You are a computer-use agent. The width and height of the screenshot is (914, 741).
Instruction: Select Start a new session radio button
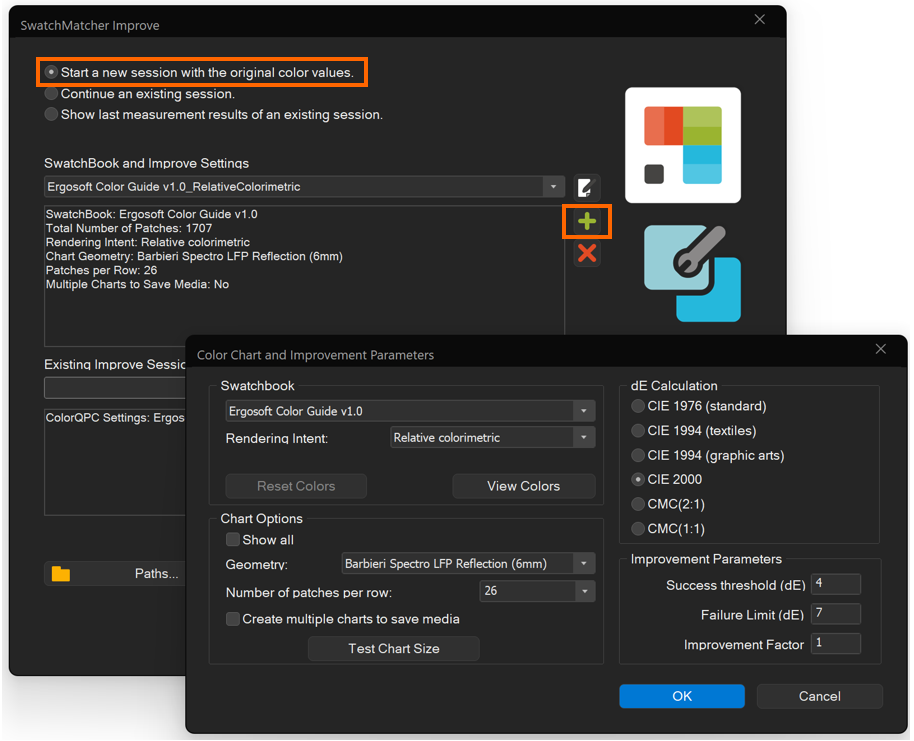click(x=51, y=72)
